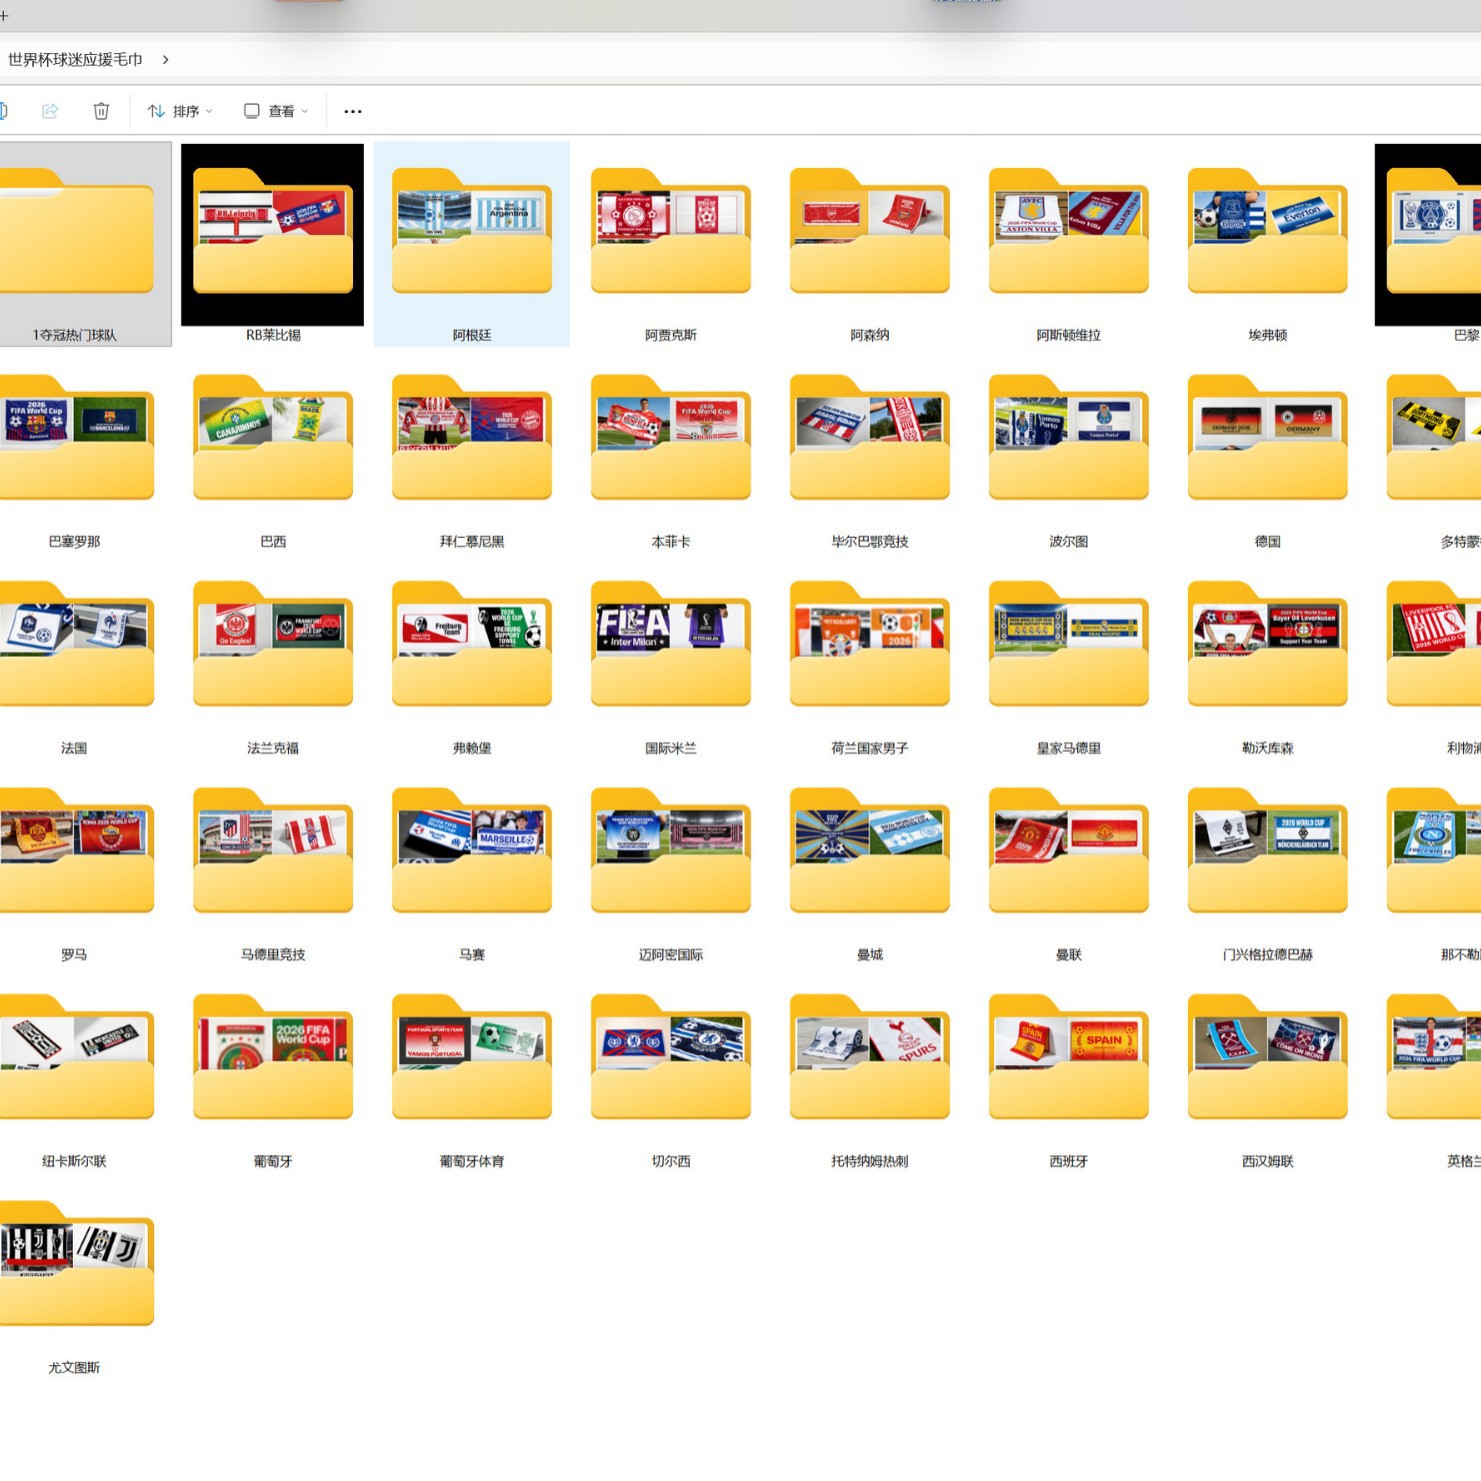Viewport: 1481px width, 1481px height.
Task: Click the 阿根廷 folder name label
Action: pyautogui.click(x=472, y=335)
